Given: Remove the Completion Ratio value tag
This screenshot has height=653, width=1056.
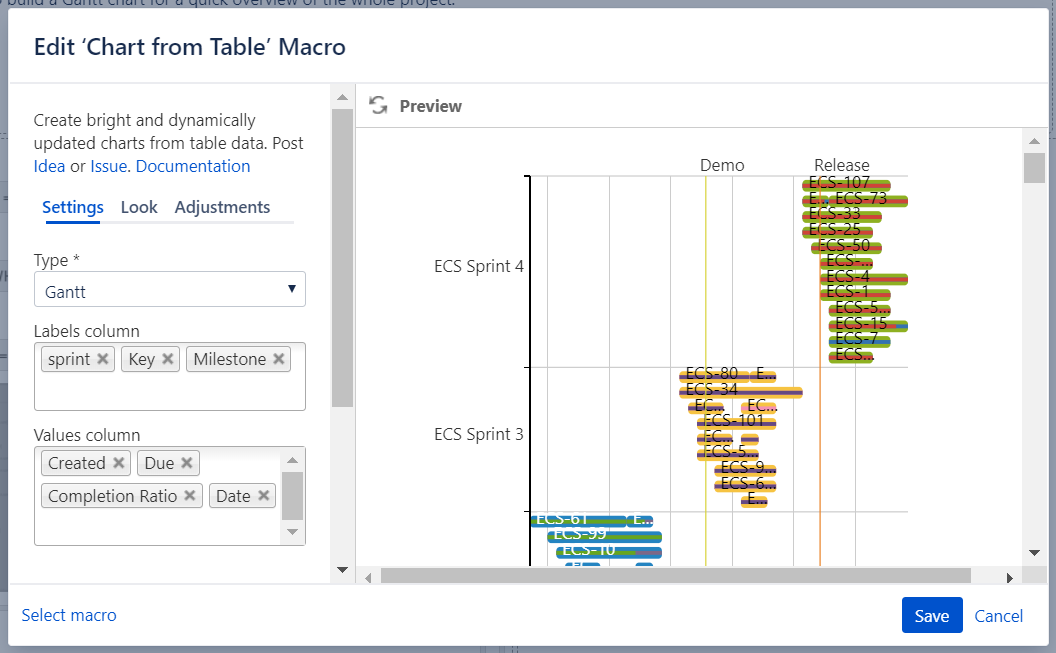Looking at the screenshot, I should [x=190, y=496].
